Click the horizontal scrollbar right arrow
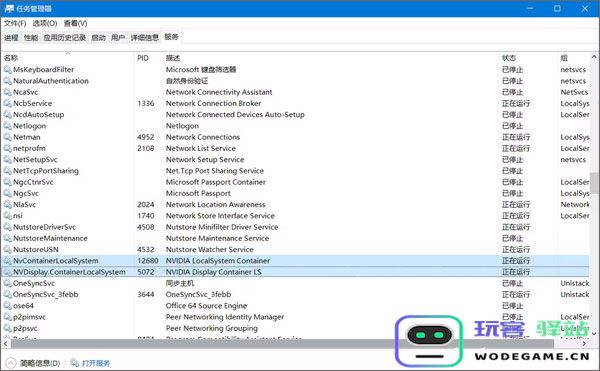The image size is (600, 371). point(584,344)
